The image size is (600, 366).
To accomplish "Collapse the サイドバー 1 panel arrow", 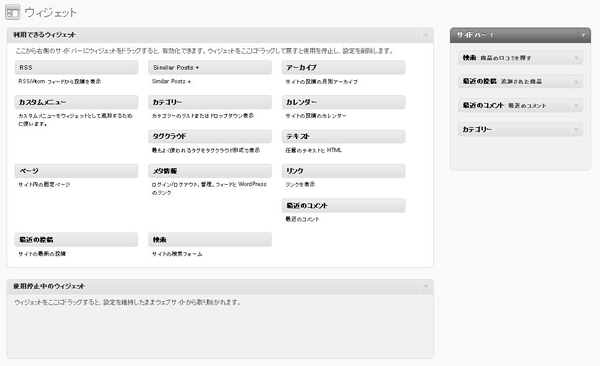I will coord(583,35).
